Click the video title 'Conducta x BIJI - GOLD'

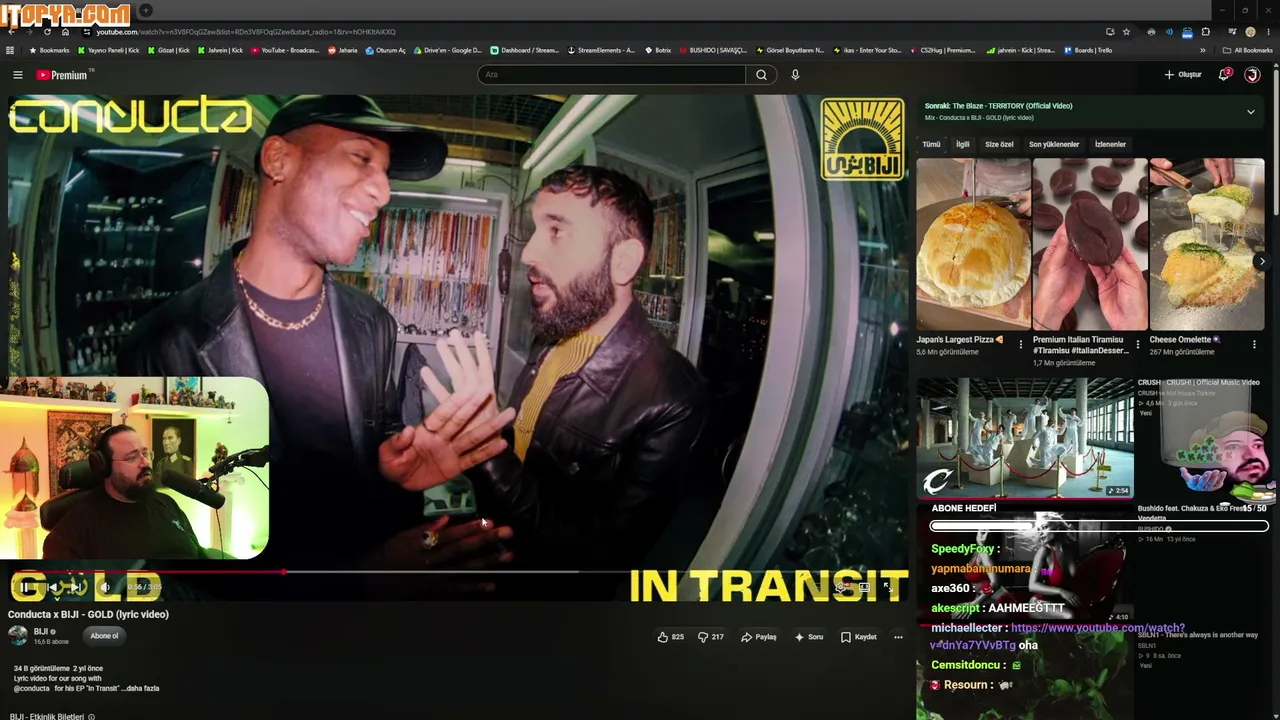88,614
